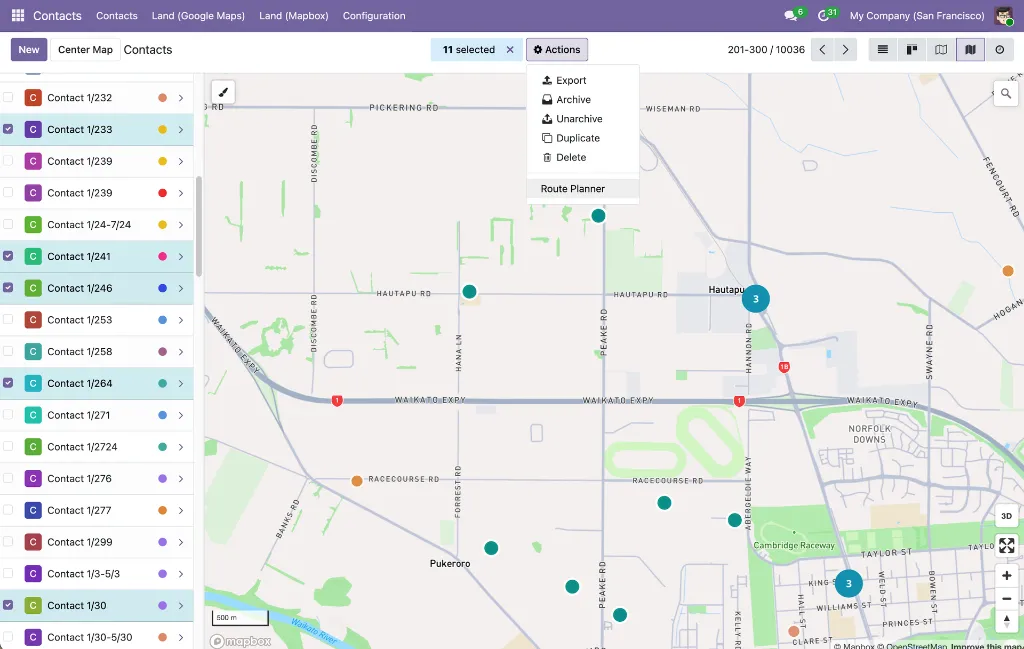Open the apps grid menu

(18, 15)
